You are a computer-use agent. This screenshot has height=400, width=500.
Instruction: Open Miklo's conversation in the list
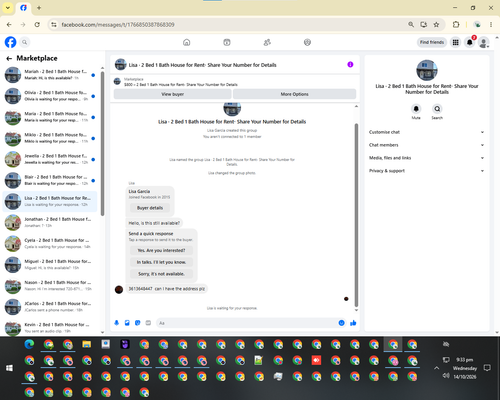(50, 138)
